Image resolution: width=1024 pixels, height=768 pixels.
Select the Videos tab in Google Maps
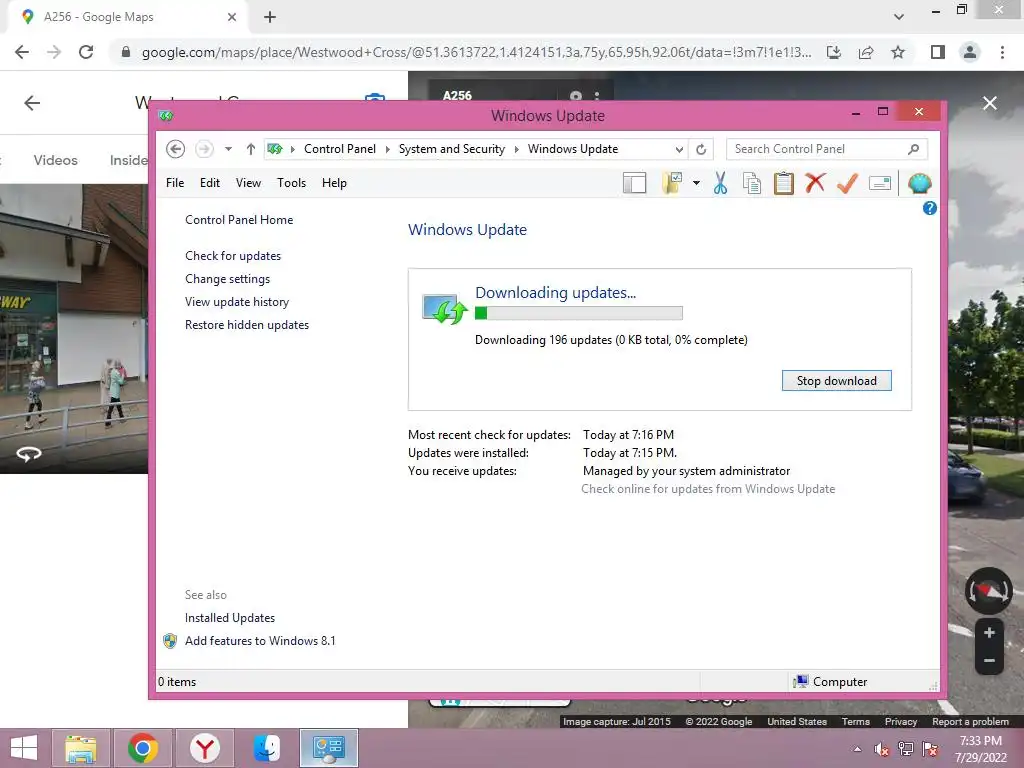pos(56,160)
